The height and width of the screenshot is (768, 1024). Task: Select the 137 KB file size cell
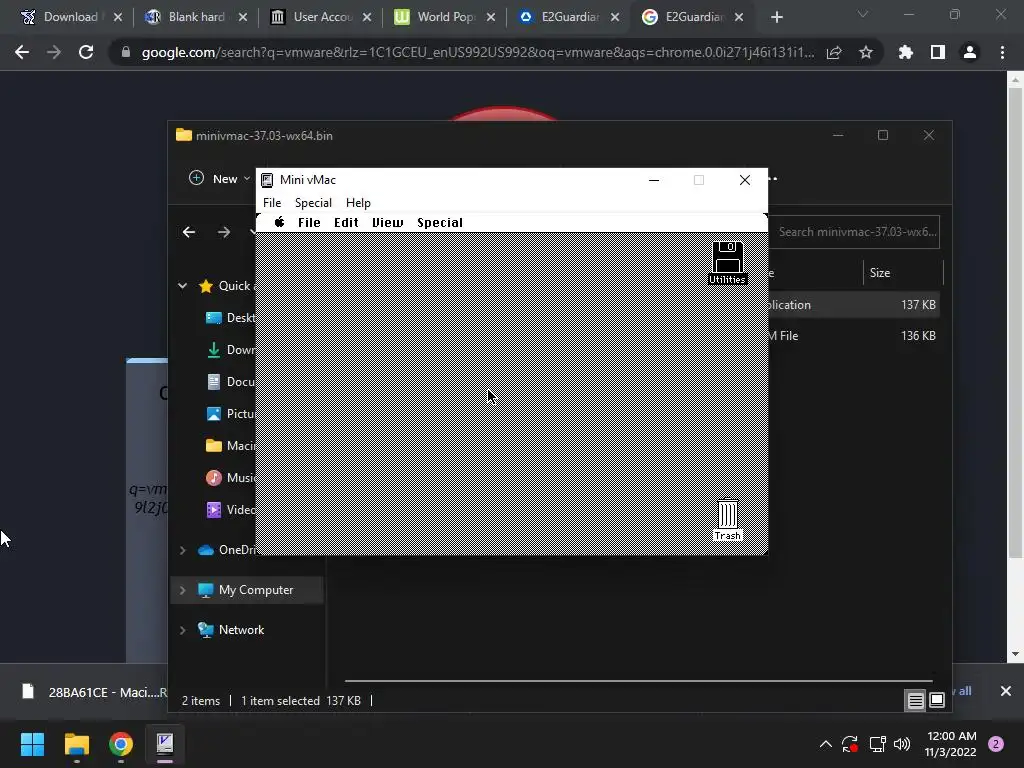click(x=918, y=304)
